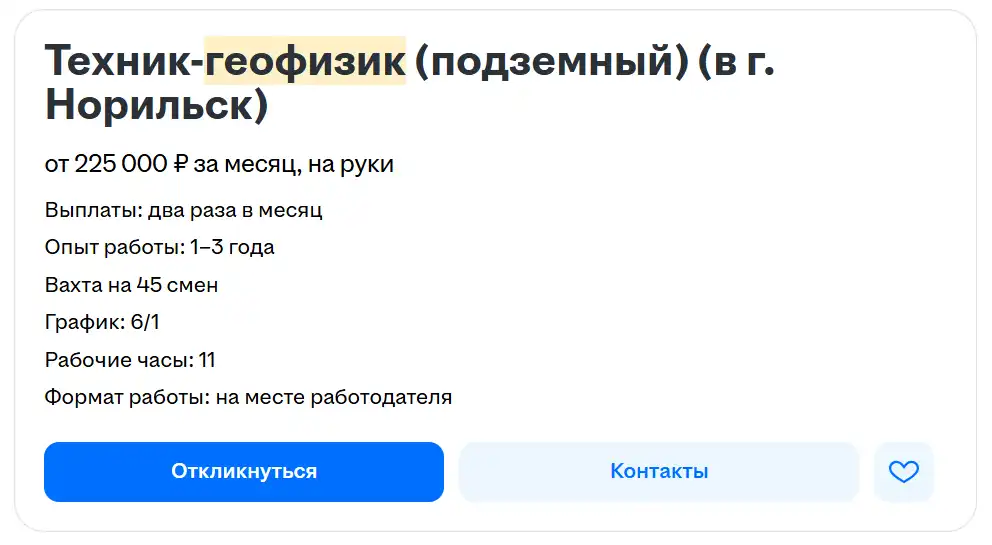
Task: Save the vacancy with the heart icon
Action: [903, 472]
